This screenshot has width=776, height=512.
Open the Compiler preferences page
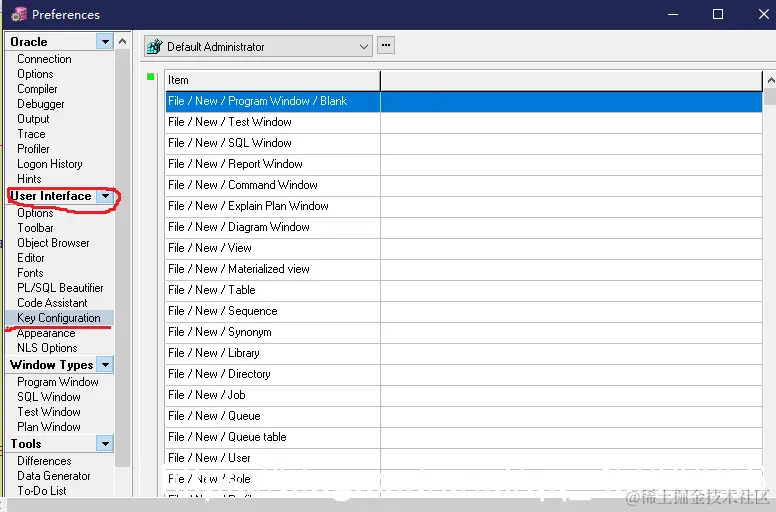point(37,89)
